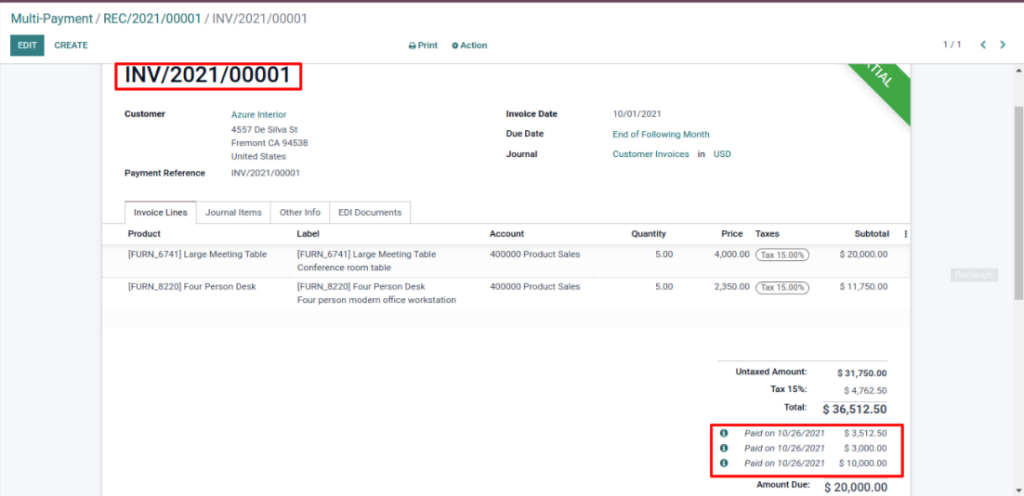1024x496 pixels.
Task: Go to previous record arrow
Action: click(x=982, y=45)
